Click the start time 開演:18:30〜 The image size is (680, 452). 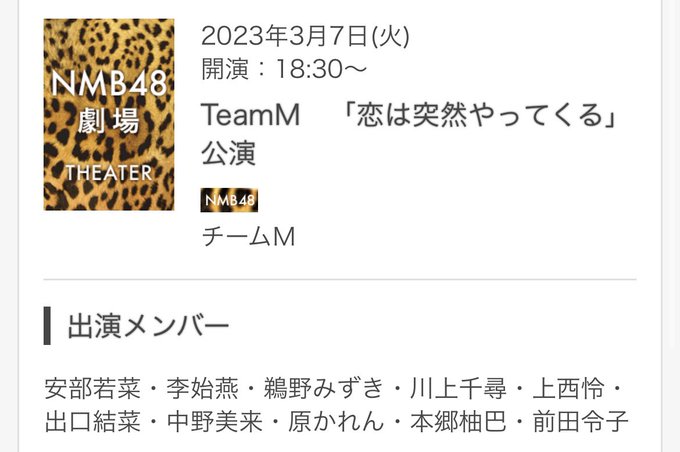[x=284, y=69]
